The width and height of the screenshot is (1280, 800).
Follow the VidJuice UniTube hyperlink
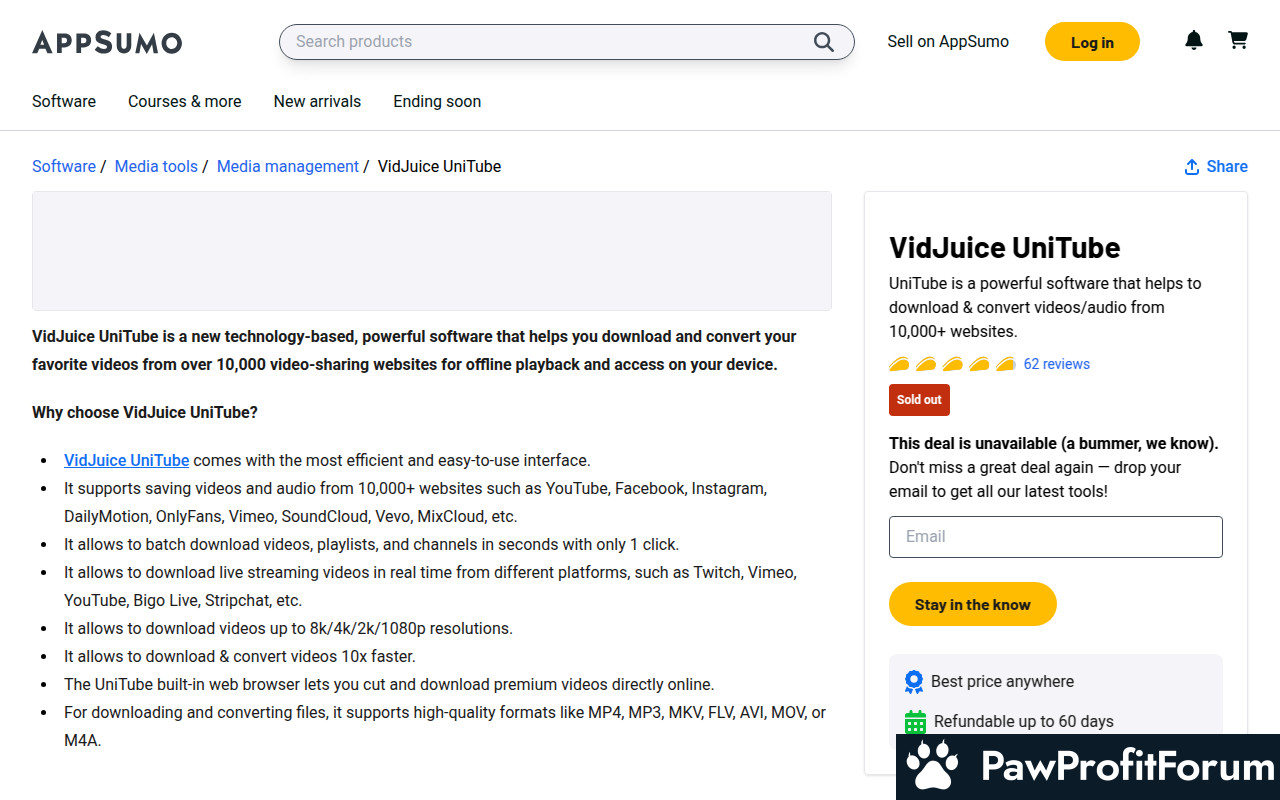[x=126, y=460]
